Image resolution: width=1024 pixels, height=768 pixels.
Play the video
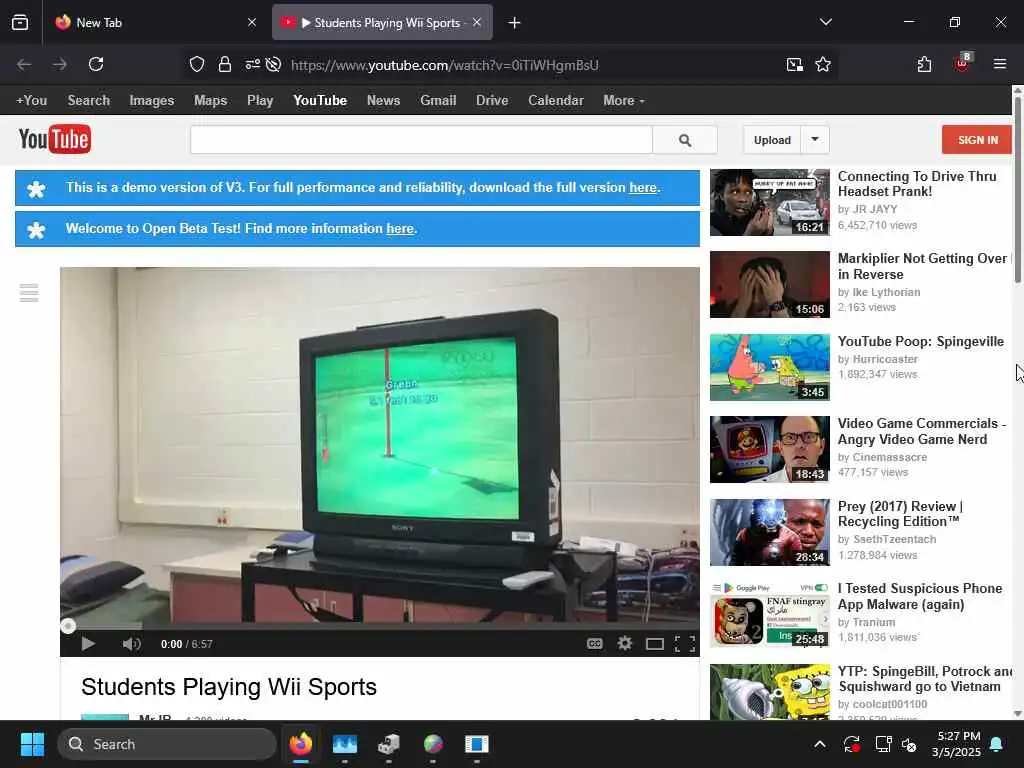pyautogui.click(x=88, y=644)
